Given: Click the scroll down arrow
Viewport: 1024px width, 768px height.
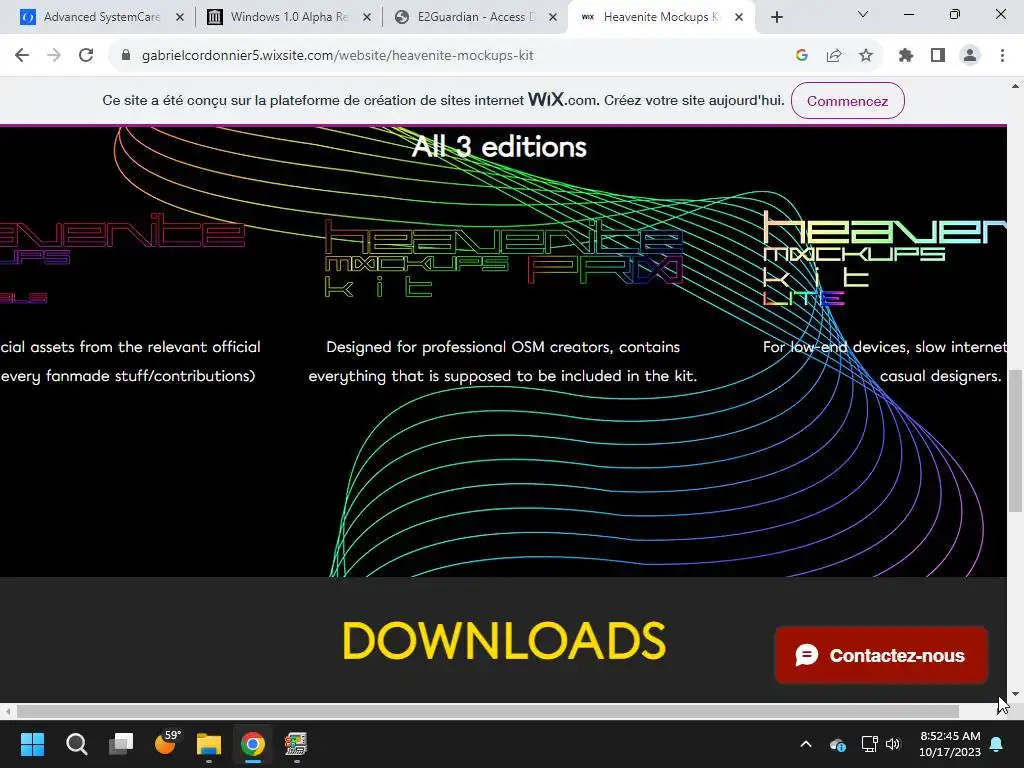Looking at the screenshot, I should pyautogui.click(x=1016, y=694).
